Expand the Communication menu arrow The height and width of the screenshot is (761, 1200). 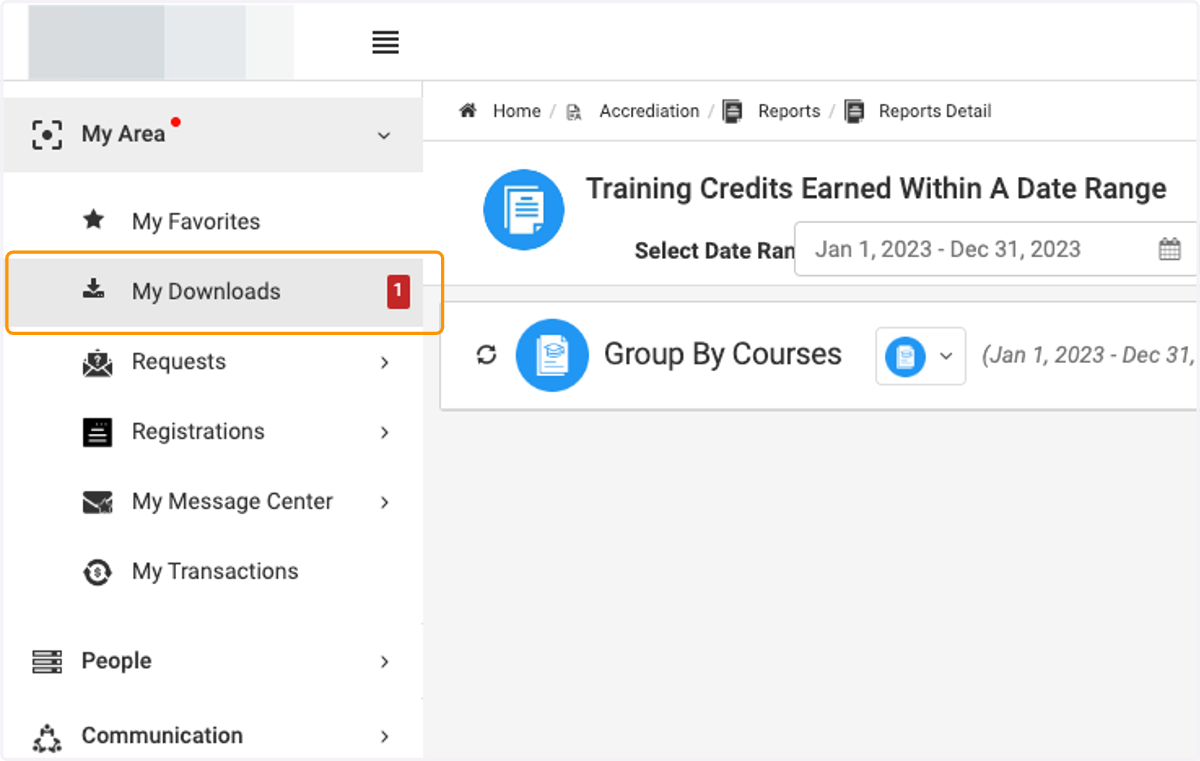pos(385,736)
